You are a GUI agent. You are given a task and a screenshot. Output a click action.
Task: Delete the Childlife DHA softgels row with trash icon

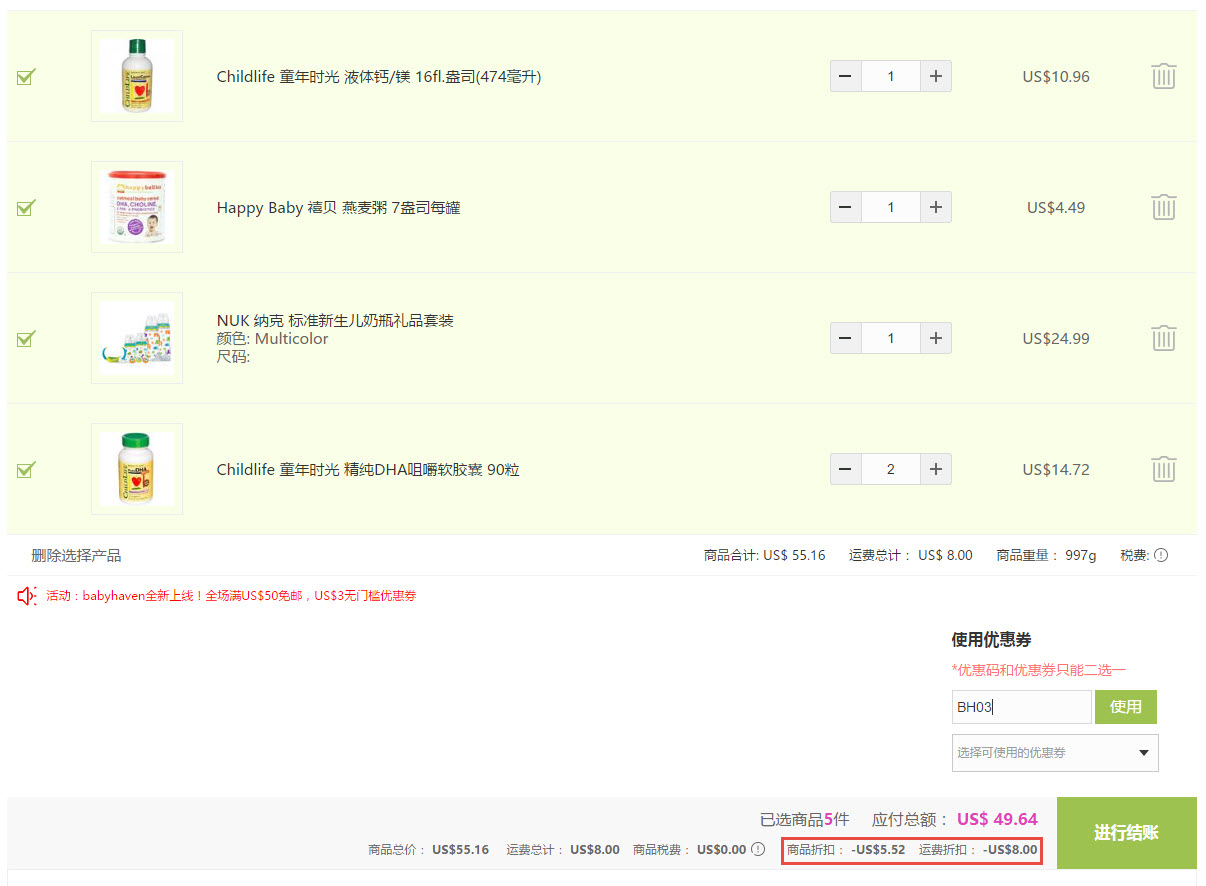[x=1163, y=470]
